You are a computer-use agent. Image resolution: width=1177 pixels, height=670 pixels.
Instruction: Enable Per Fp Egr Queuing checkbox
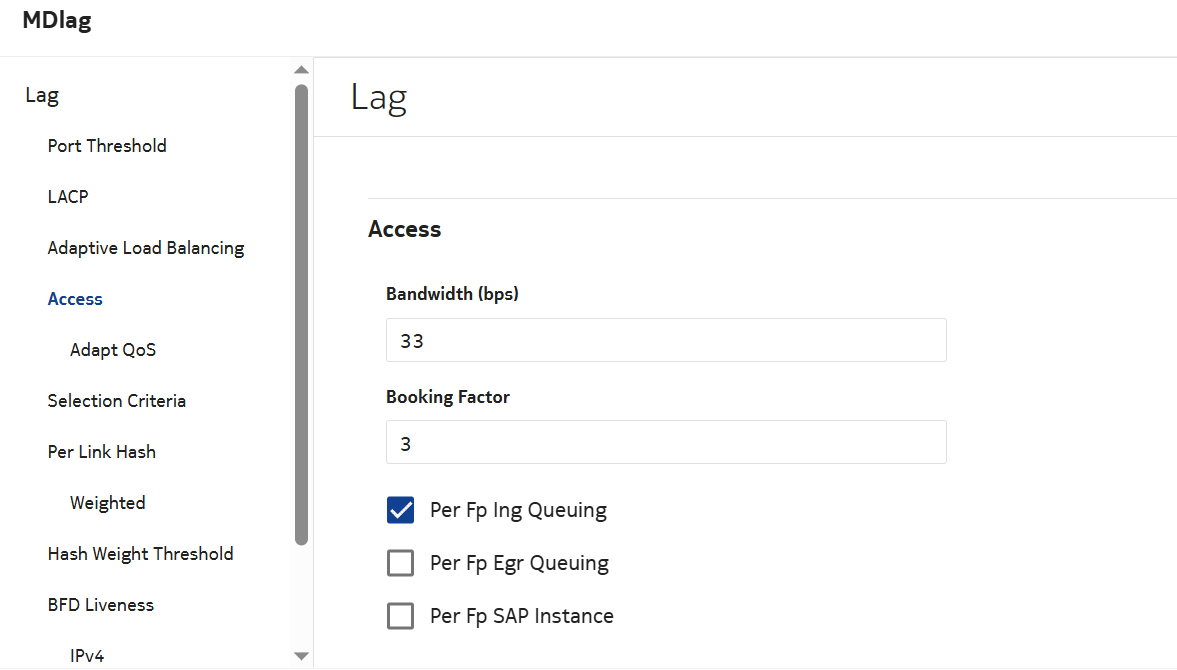point(400,563)
